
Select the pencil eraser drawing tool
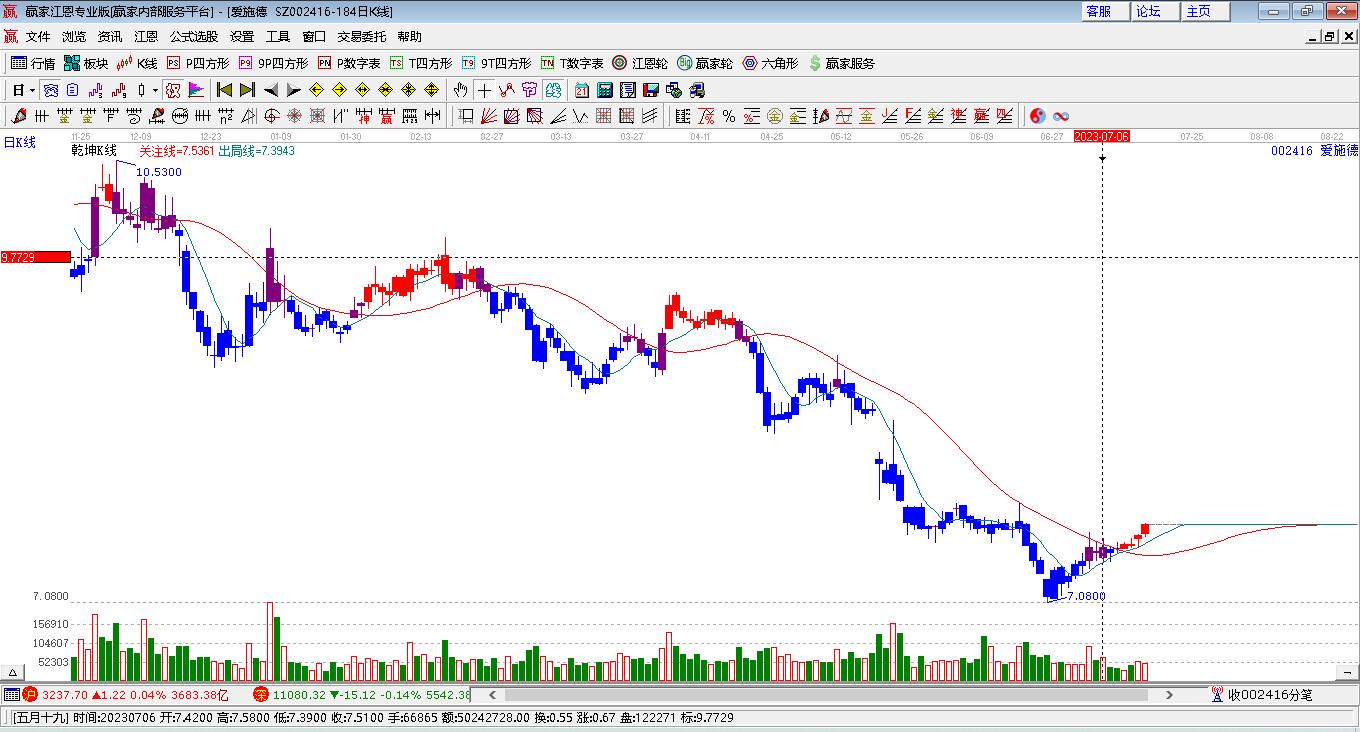(x=17, y=116)
